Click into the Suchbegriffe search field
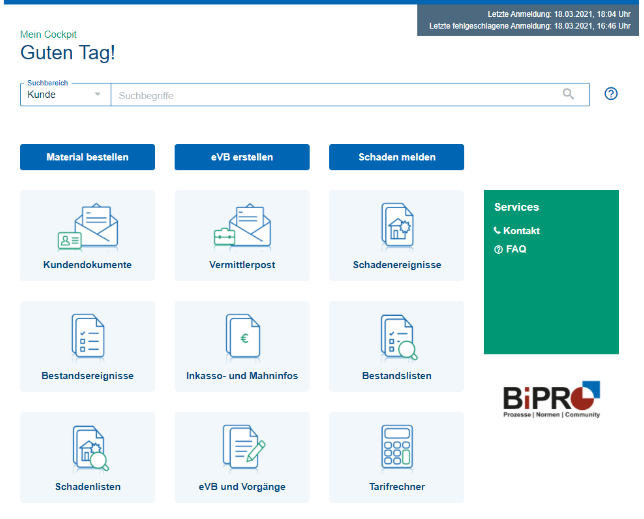 [335, 95]
